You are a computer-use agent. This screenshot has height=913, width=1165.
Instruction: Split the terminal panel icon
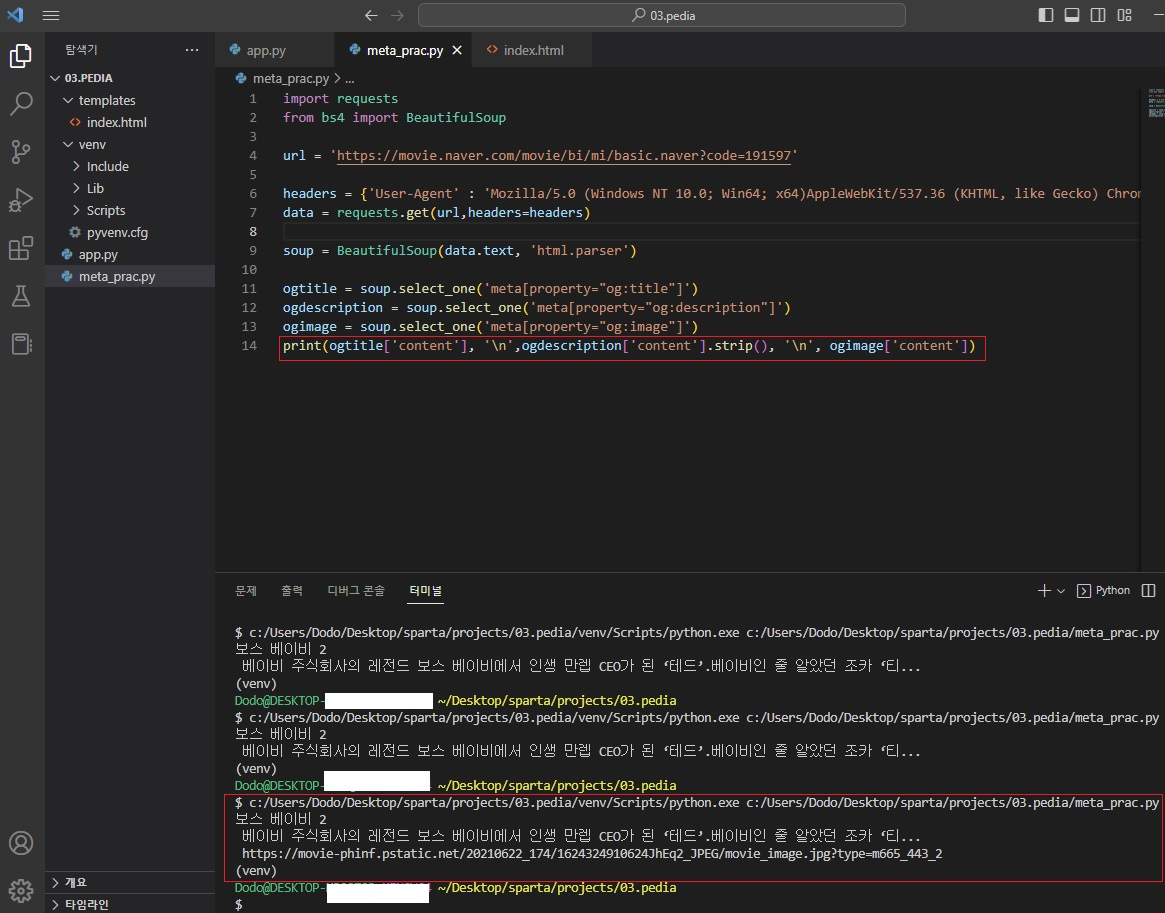pos(1148,591)
